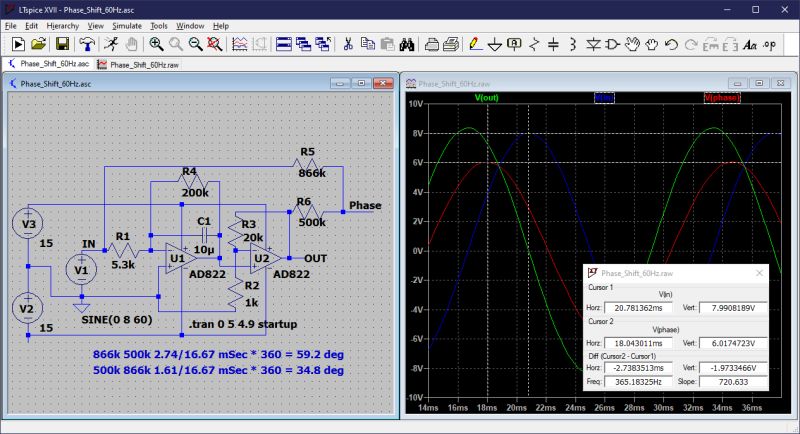Place a Ground symbol tool
The image size is (800, 434).
(494, 44)
